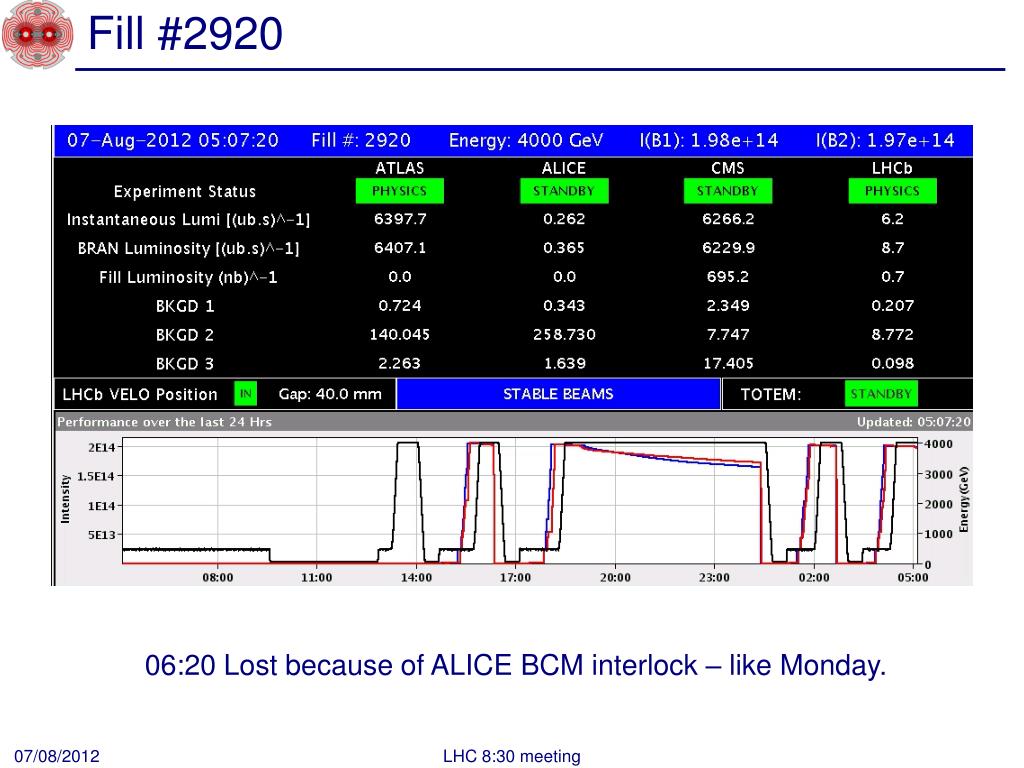Click LHCb BKGD 1 value 0.207
Viewport: 1024px width, 768px height.
click(892, 305)
